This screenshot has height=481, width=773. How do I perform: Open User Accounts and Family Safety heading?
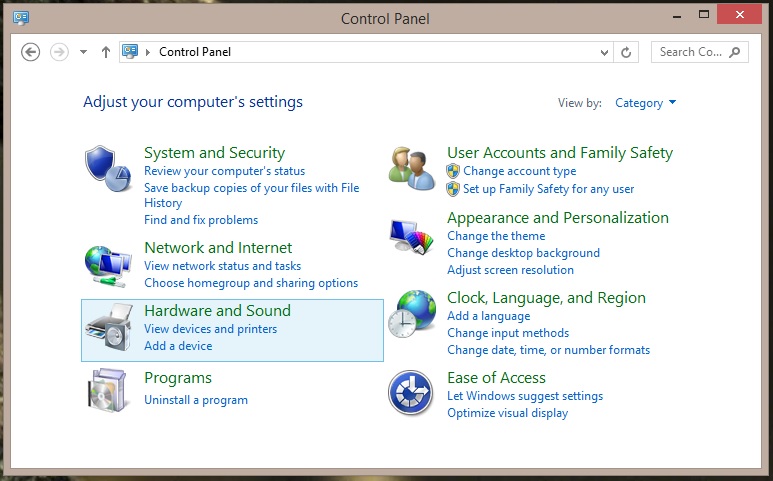pos(560,152)
